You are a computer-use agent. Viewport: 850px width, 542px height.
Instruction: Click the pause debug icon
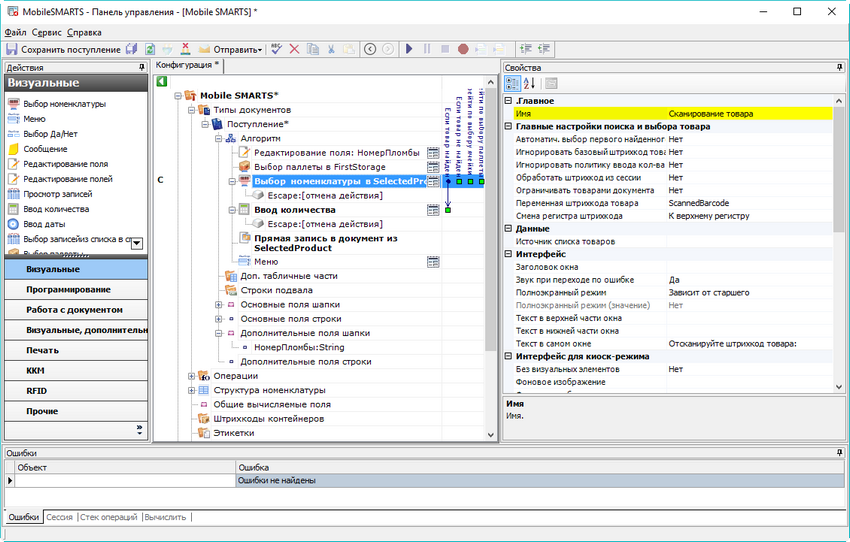coord(427,49)
